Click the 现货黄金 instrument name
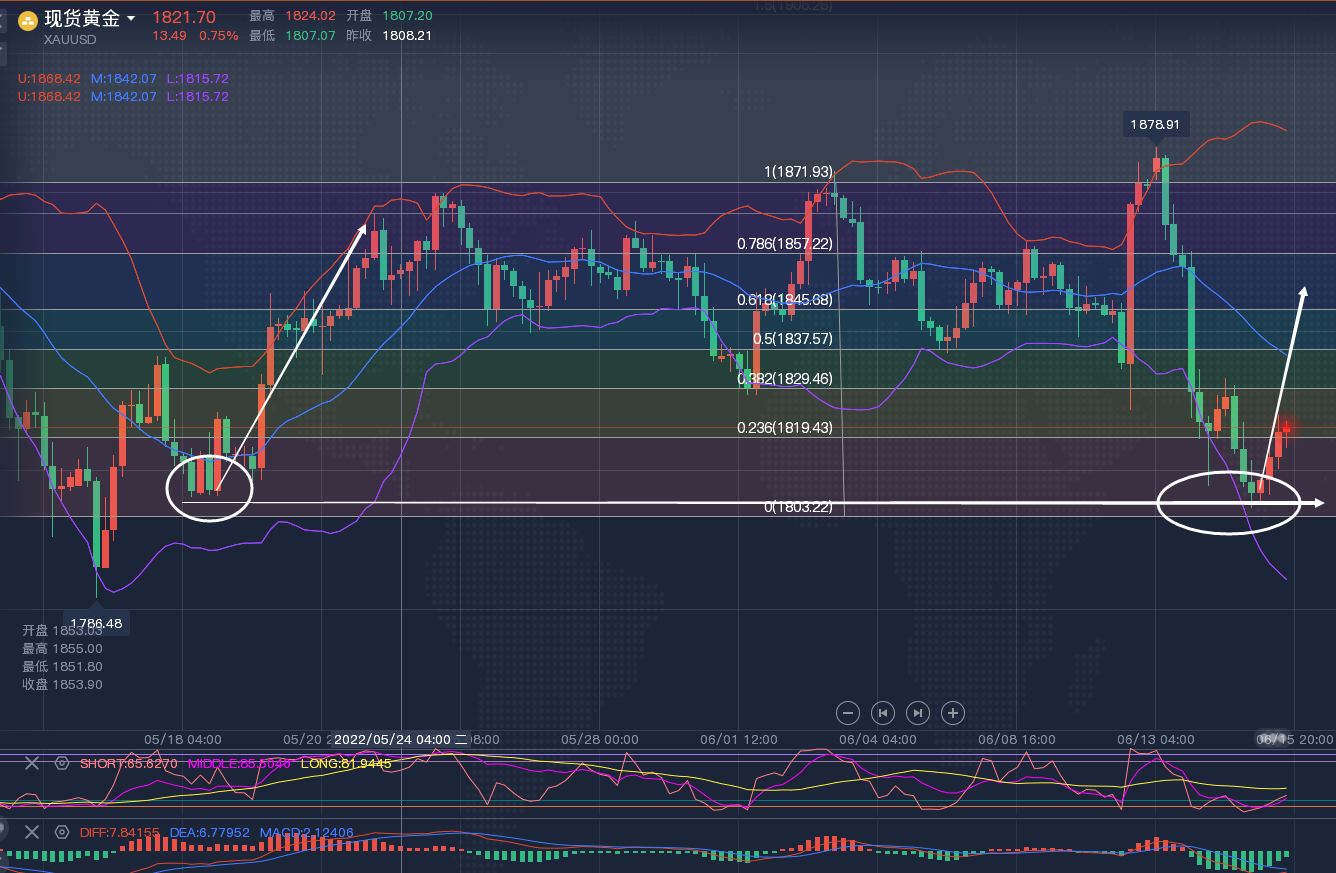This screenshot has width=1336, height=873. click(82, 19)
